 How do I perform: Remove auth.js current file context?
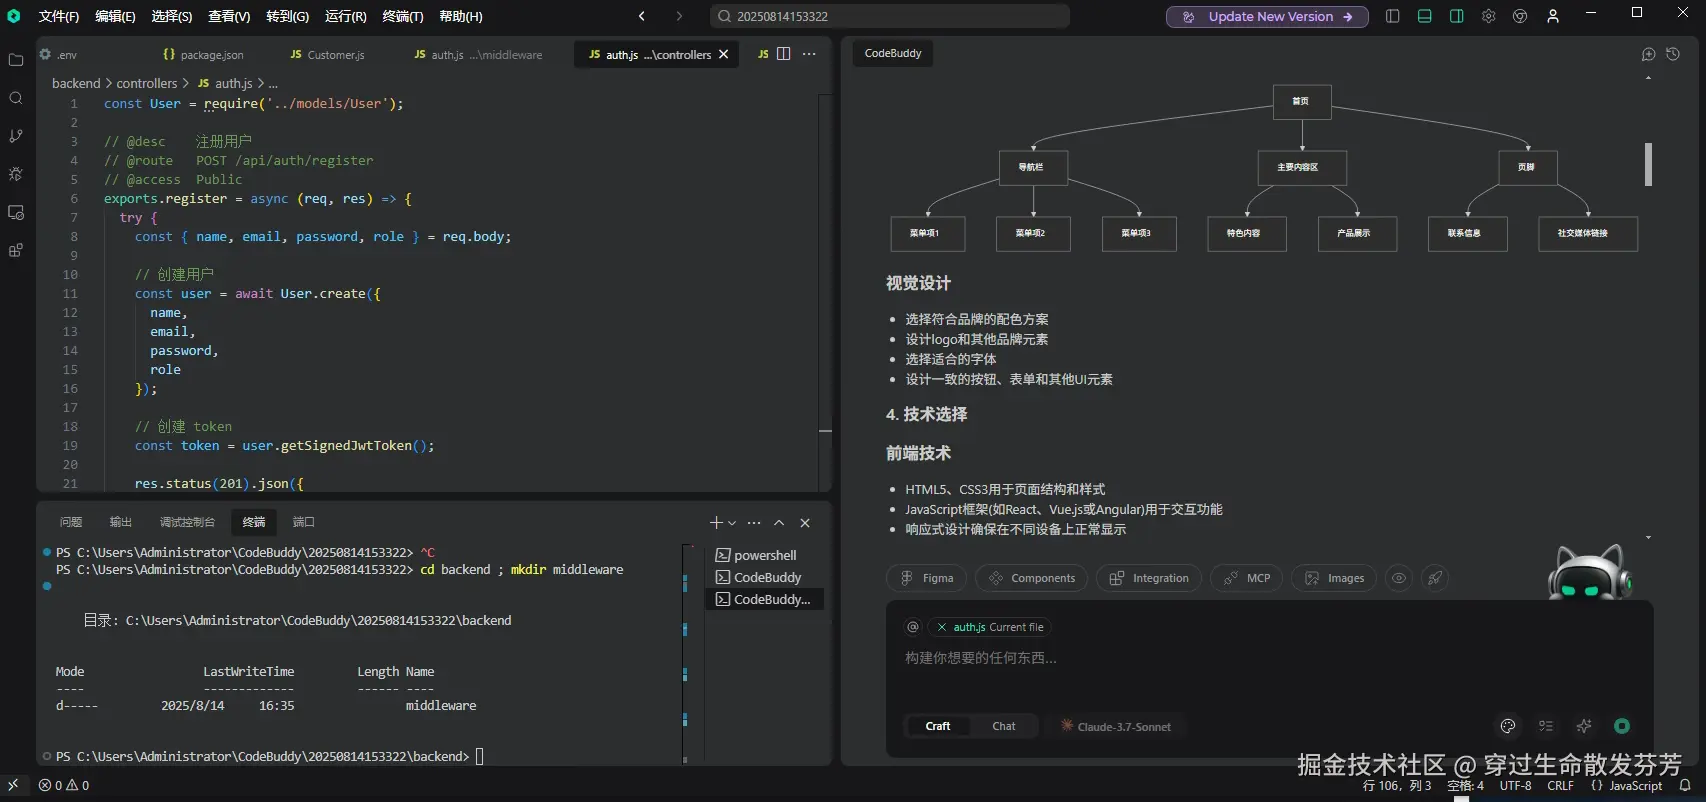pos(942,627)
